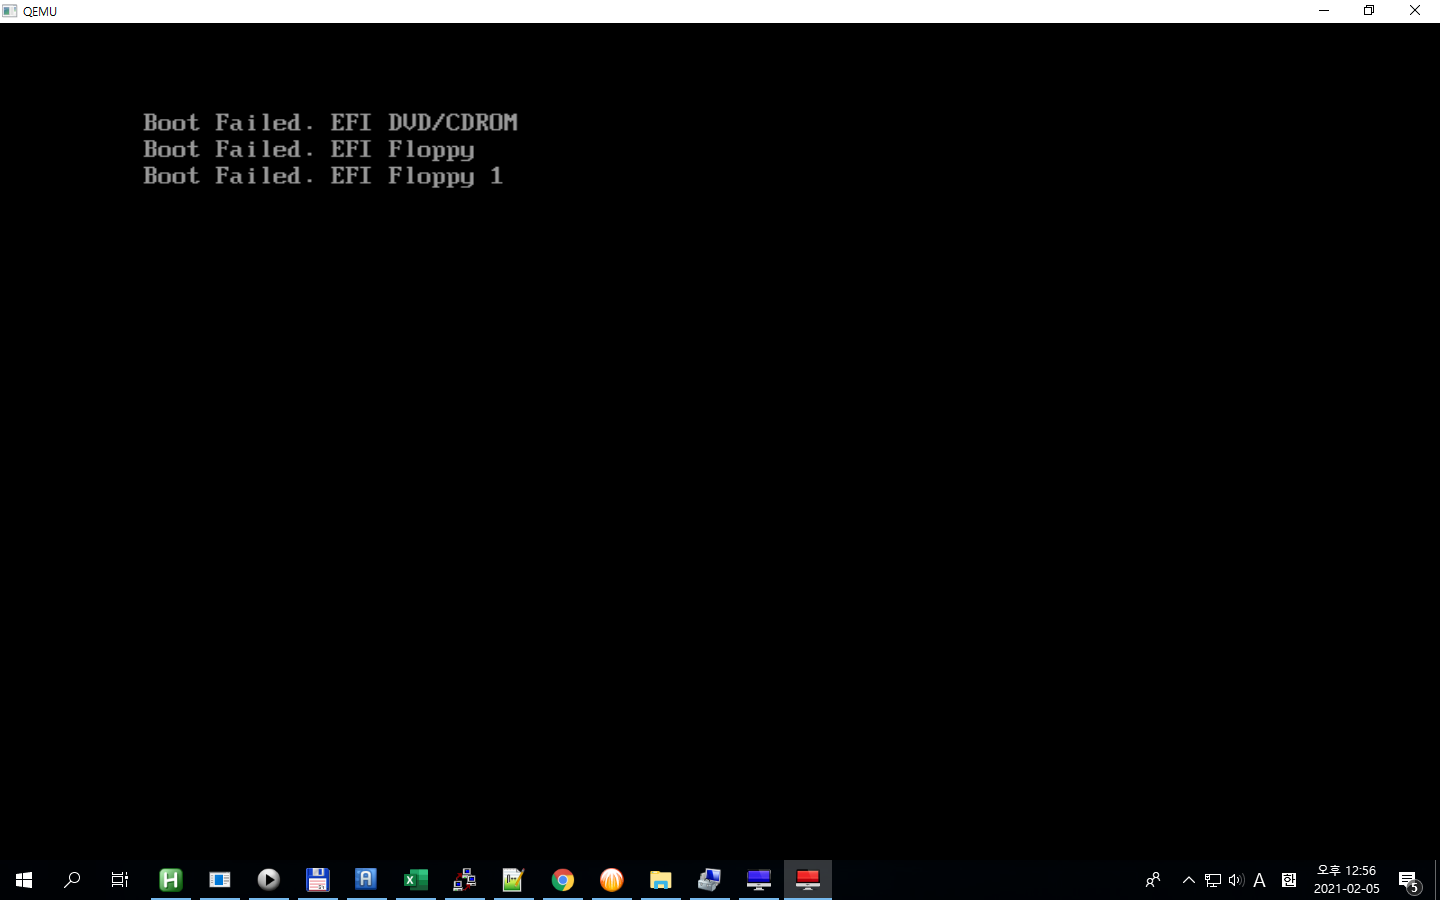Open the Windows Start menu
This screenshot has height=900, width=1440.
[x=24, y=880]
